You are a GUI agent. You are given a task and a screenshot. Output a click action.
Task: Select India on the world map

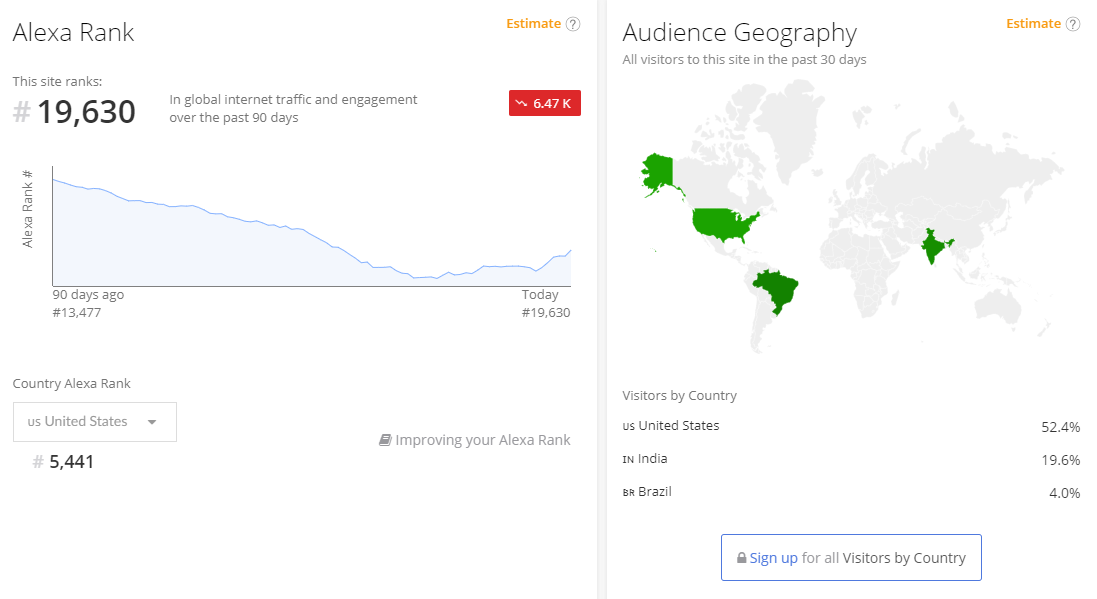click(x=933, y=247)
